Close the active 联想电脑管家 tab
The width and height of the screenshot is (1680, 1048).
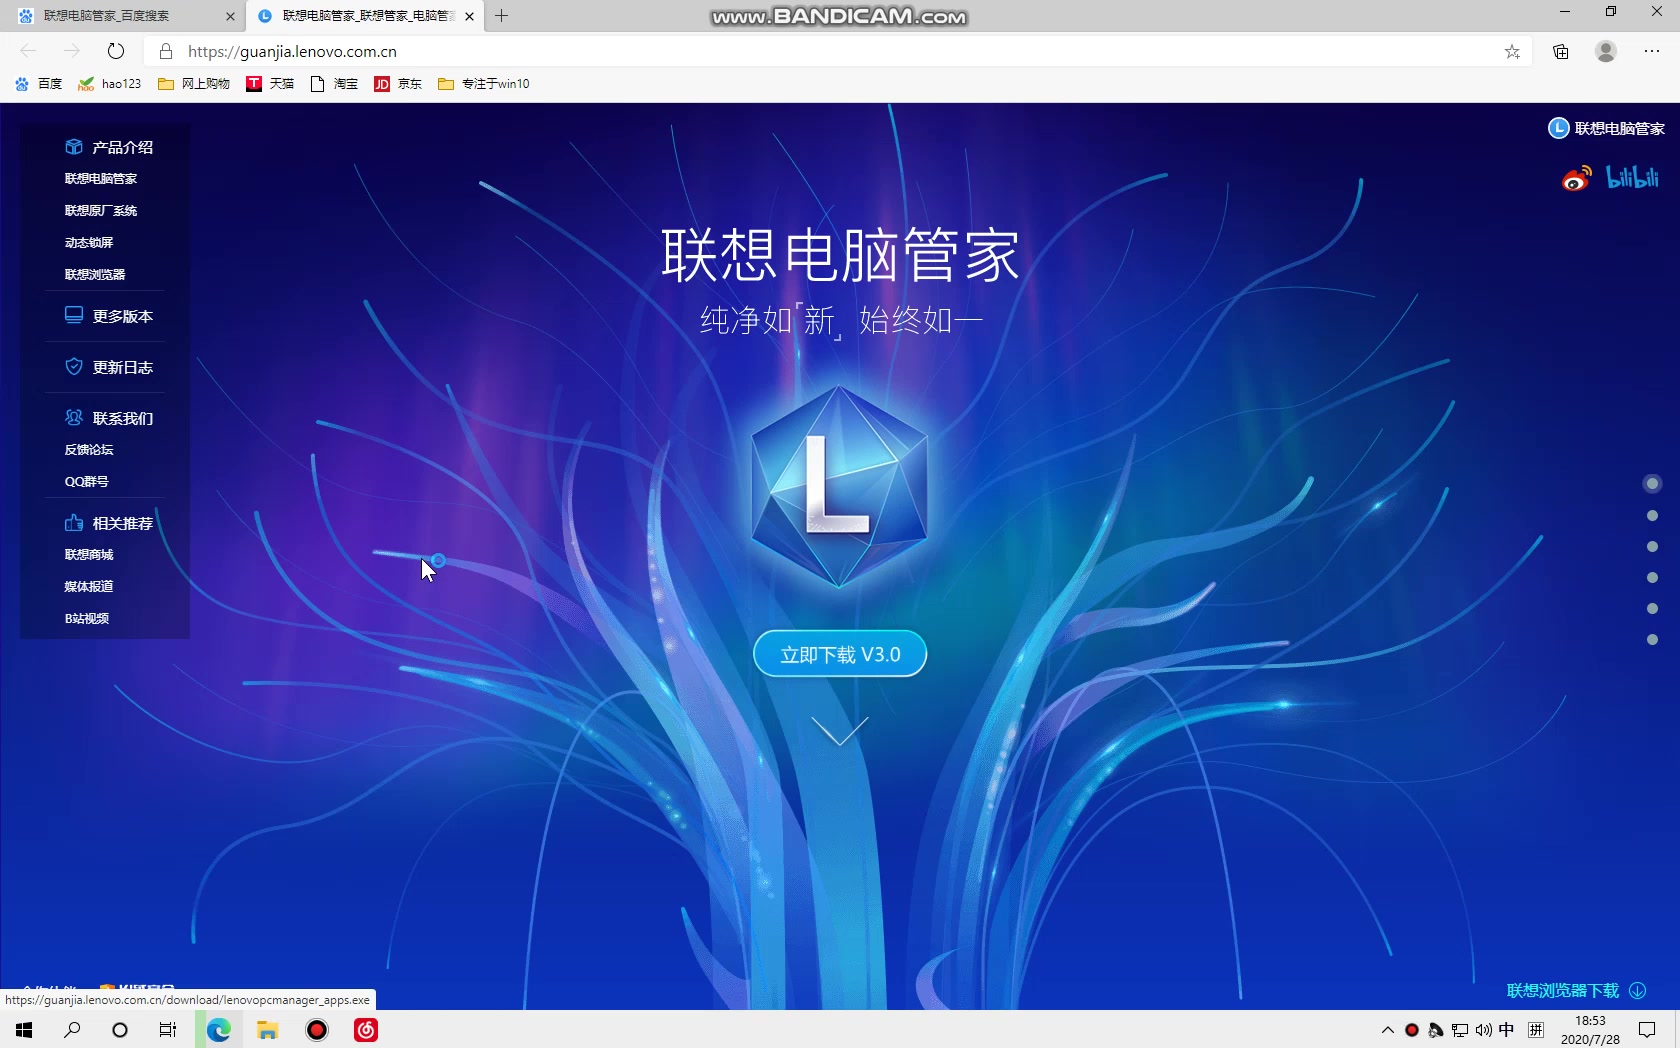coord(469,16)
